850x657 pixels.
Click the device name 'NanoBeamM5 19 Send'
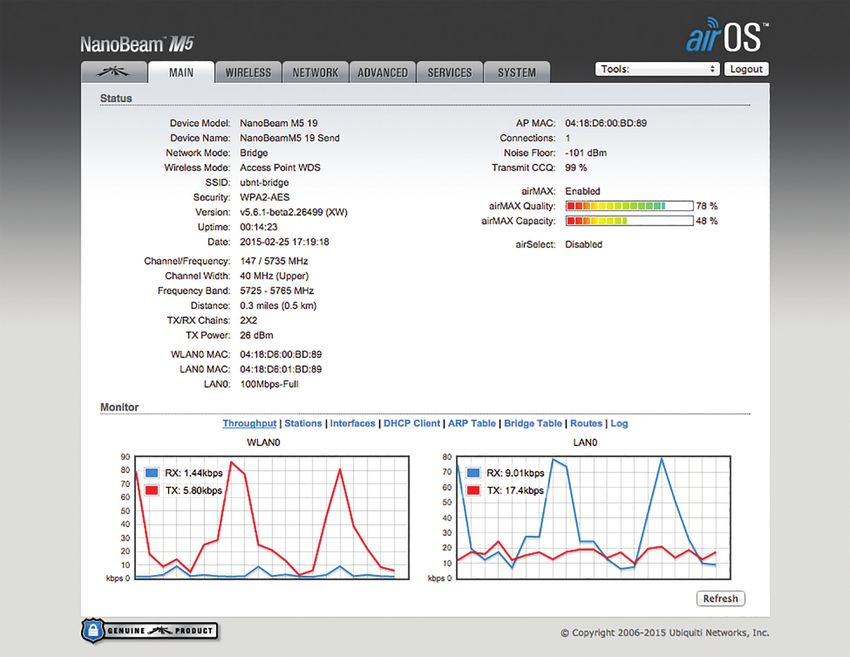(289, 138)
